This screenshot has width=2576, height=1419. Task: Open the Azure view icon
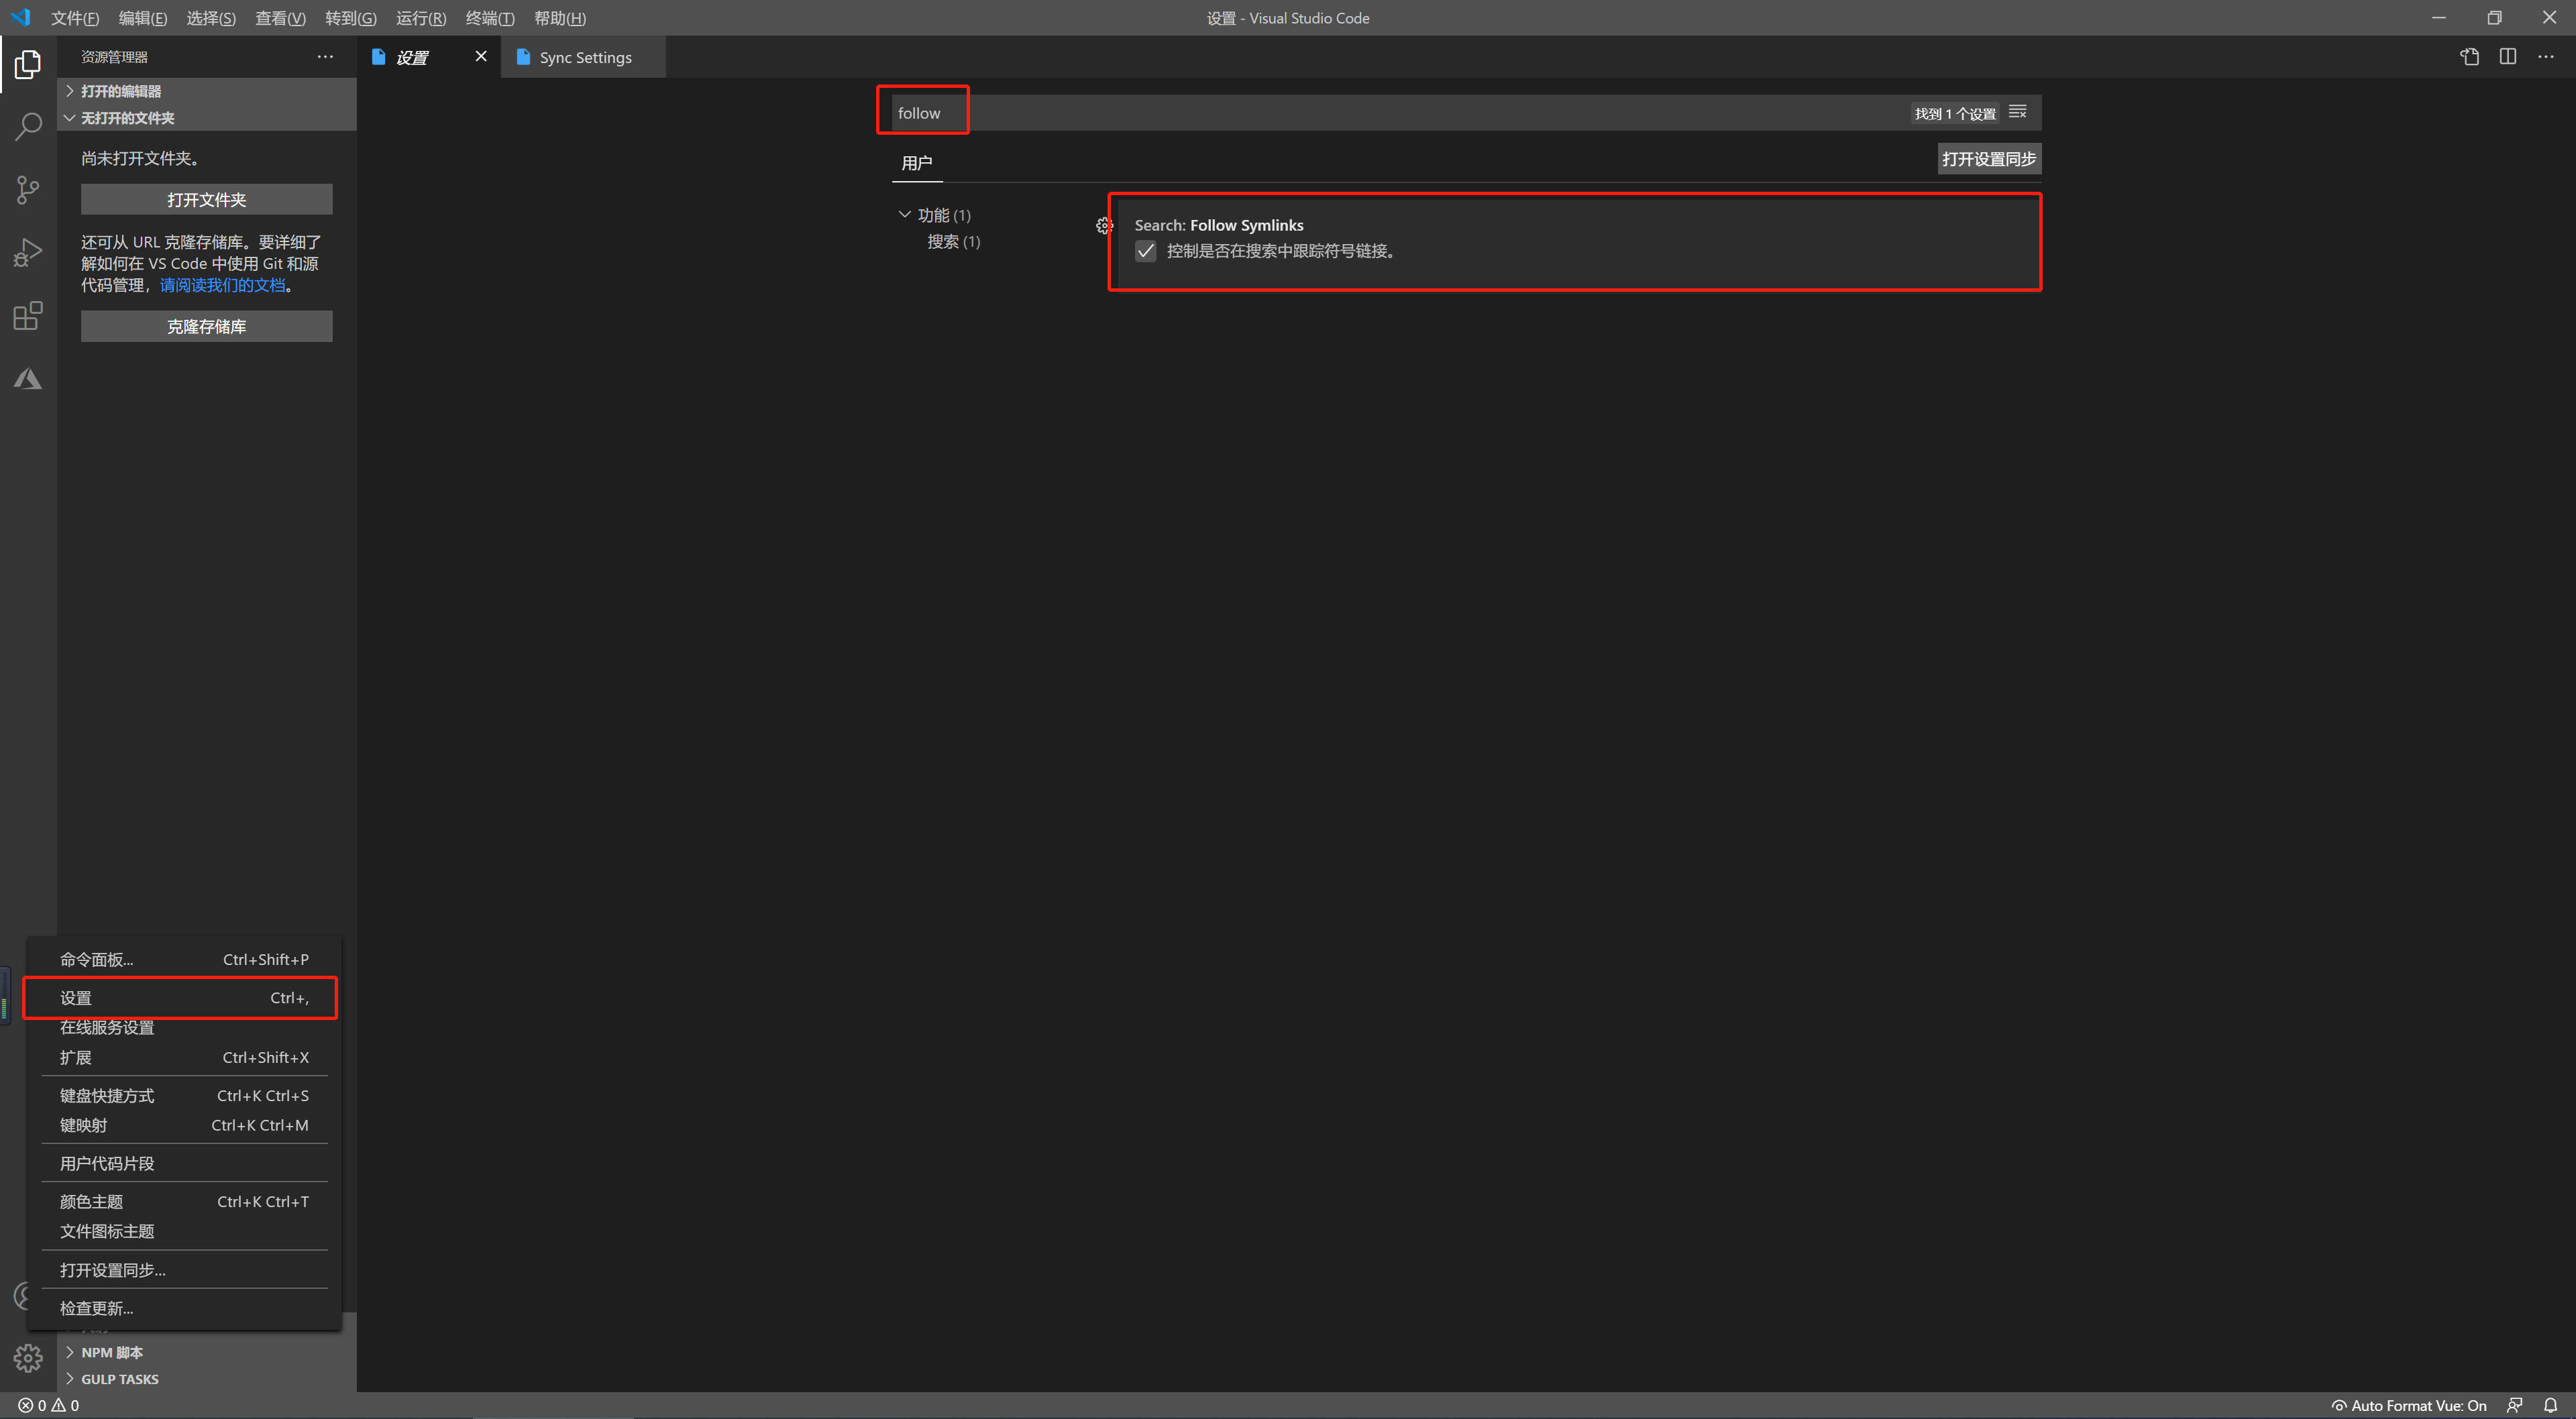pyautogui.click(x=28, y=379)
